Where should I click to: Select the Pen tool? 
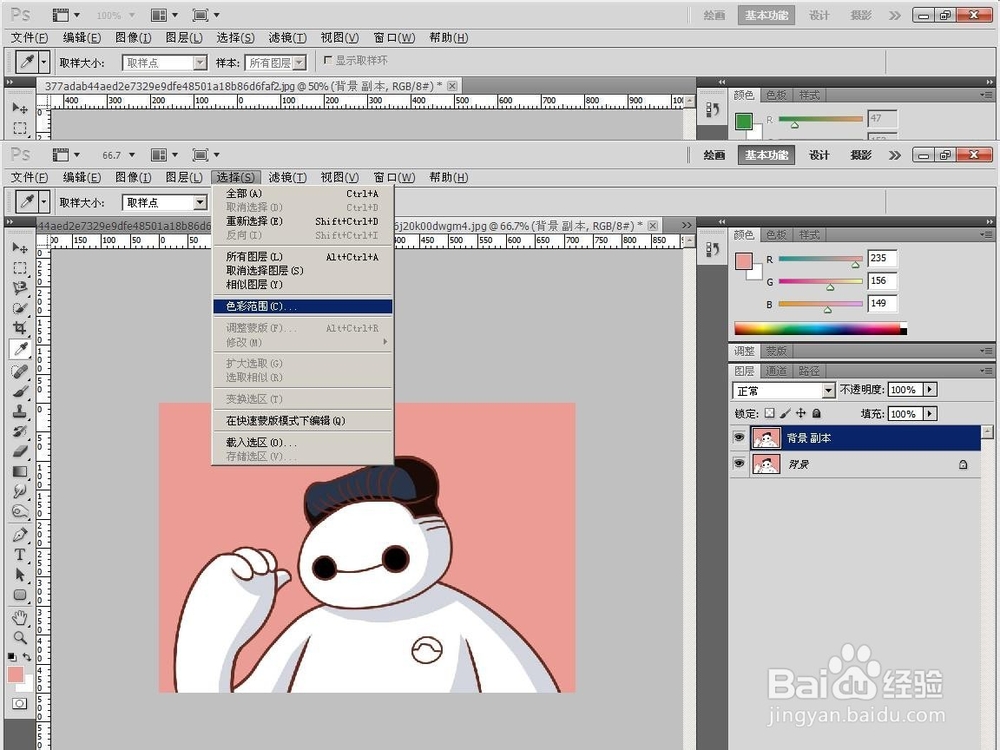(20, 534)
